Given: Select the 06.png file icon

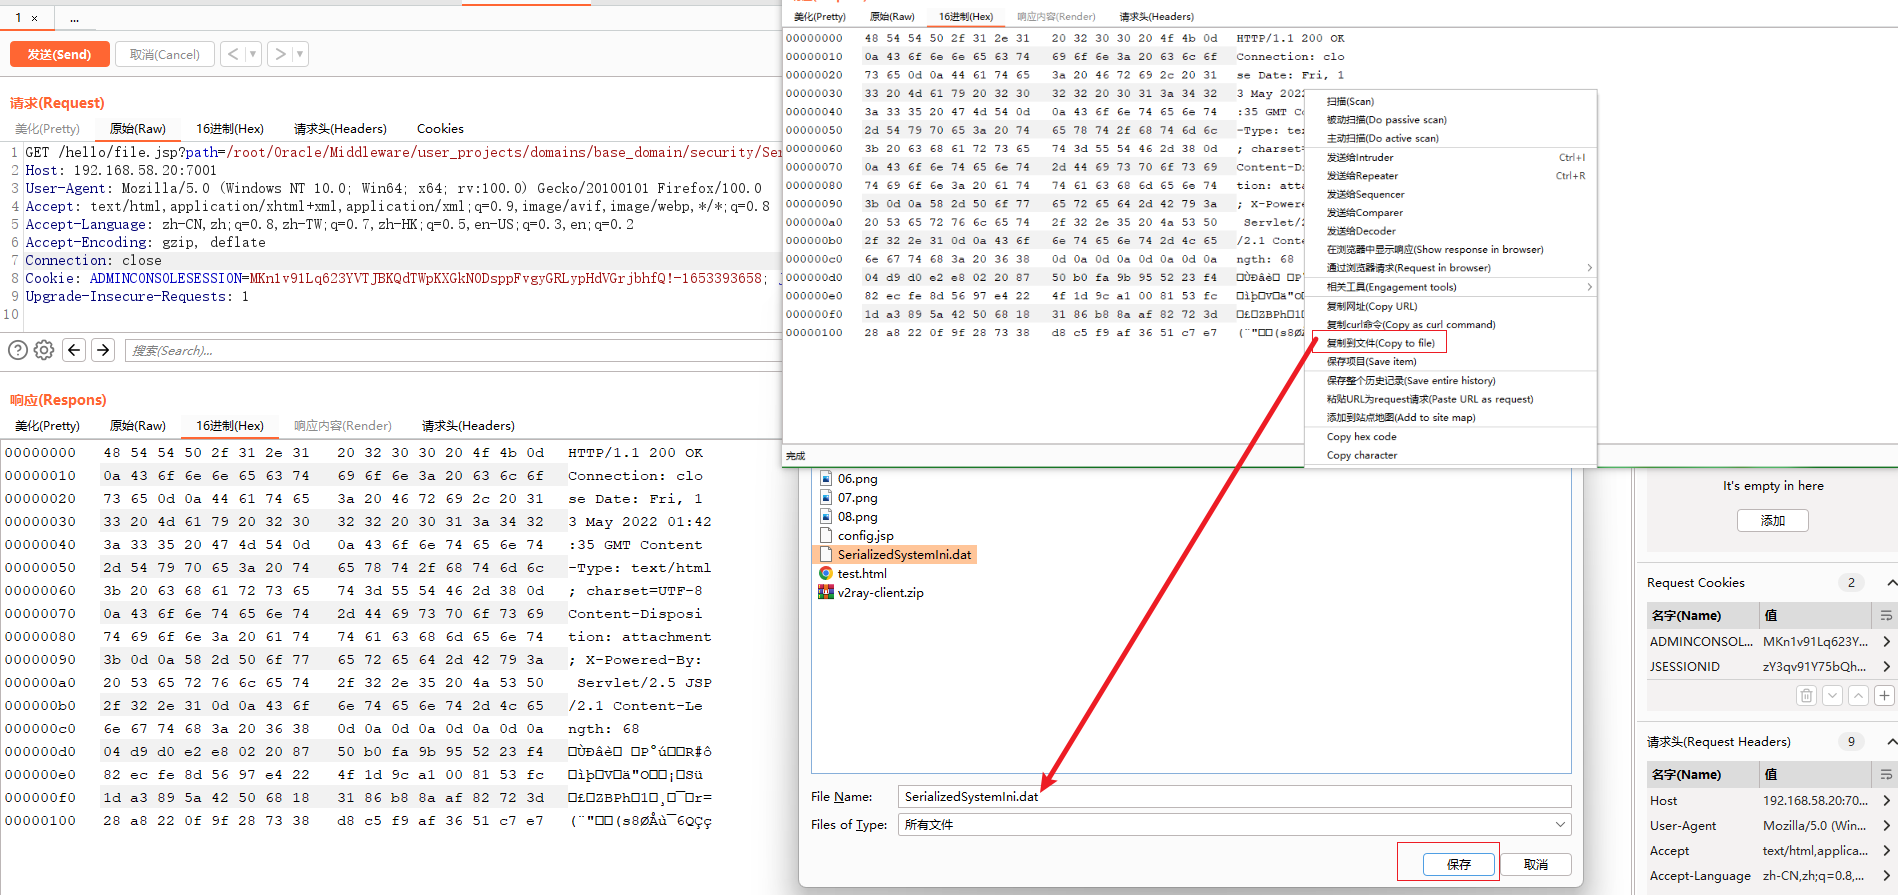Looking at the screenshot, I should pos(826,478).
